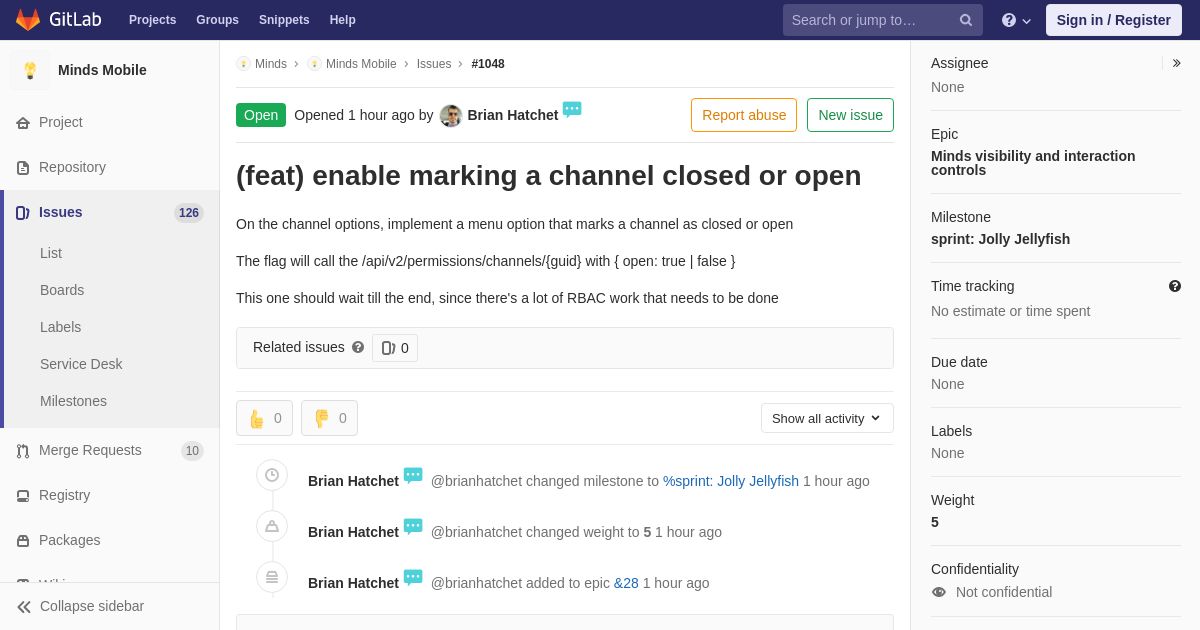Click the Minds Mobile breadcrumb link
The height and width of the screenshot is (630, 1200).
point(361,64)
